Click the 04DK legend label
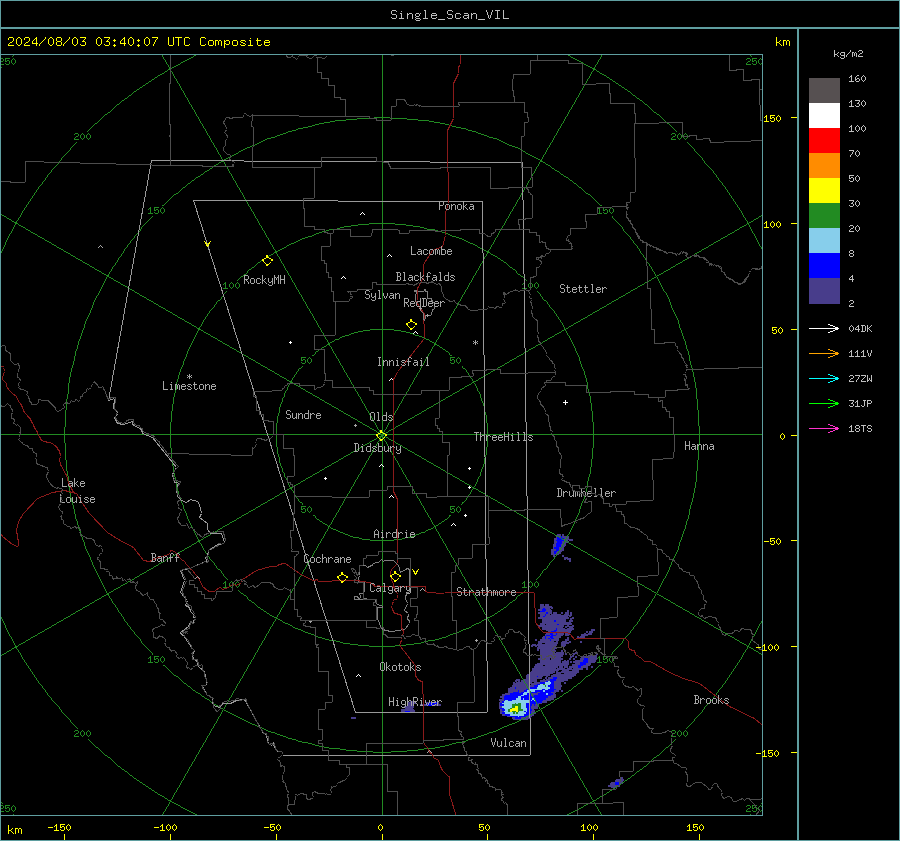Image resolution: width=900 pixels, height=841 pixels. point(860,329)
